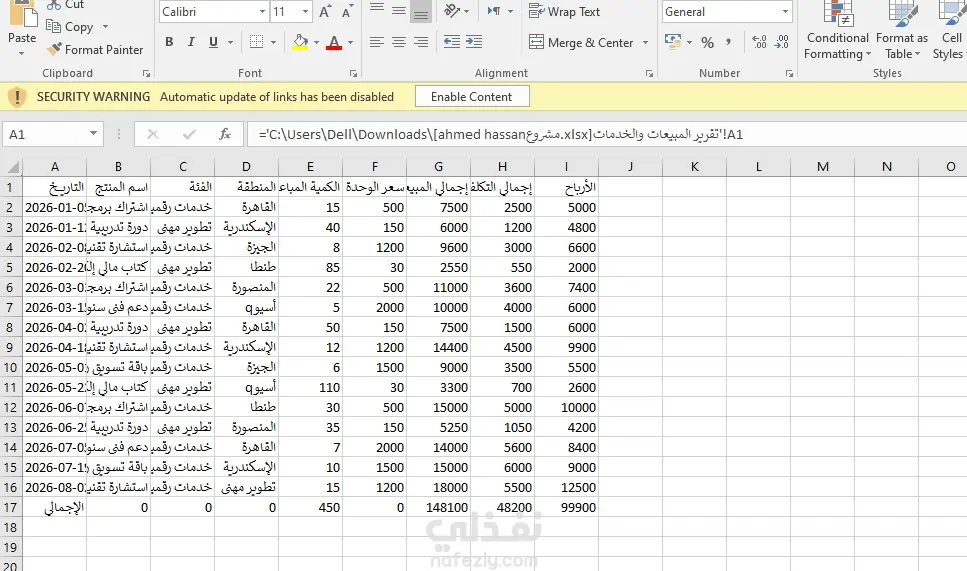
Task: Apply Percent Style
Action: click(x=707, y=43)
